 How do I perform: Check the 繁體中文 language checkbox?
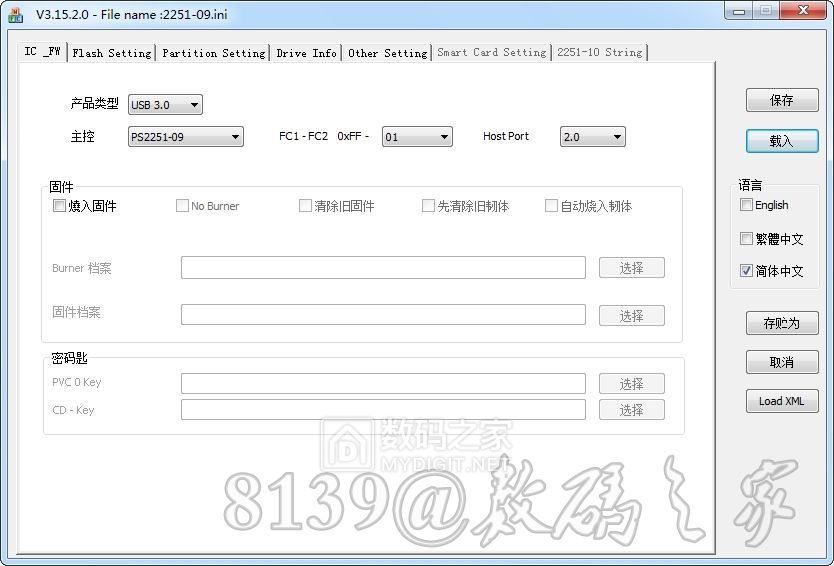746,238
